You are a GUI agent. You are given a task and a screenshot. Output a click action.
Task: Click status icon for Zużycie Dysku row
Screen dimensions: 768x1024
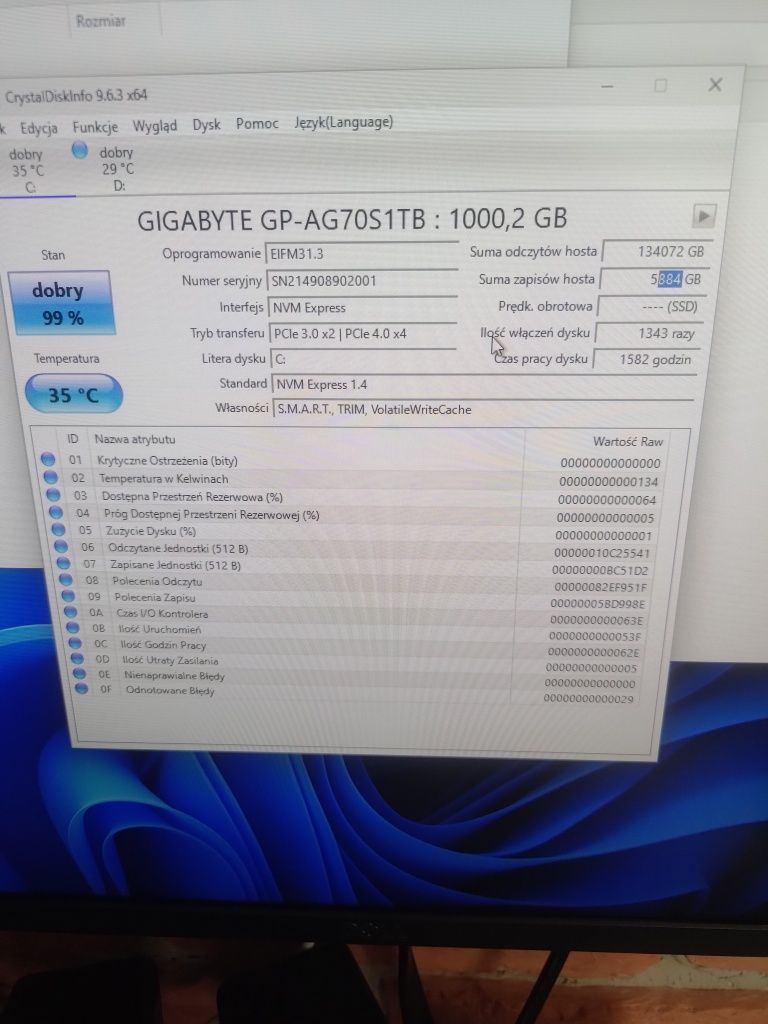point(58,530)
